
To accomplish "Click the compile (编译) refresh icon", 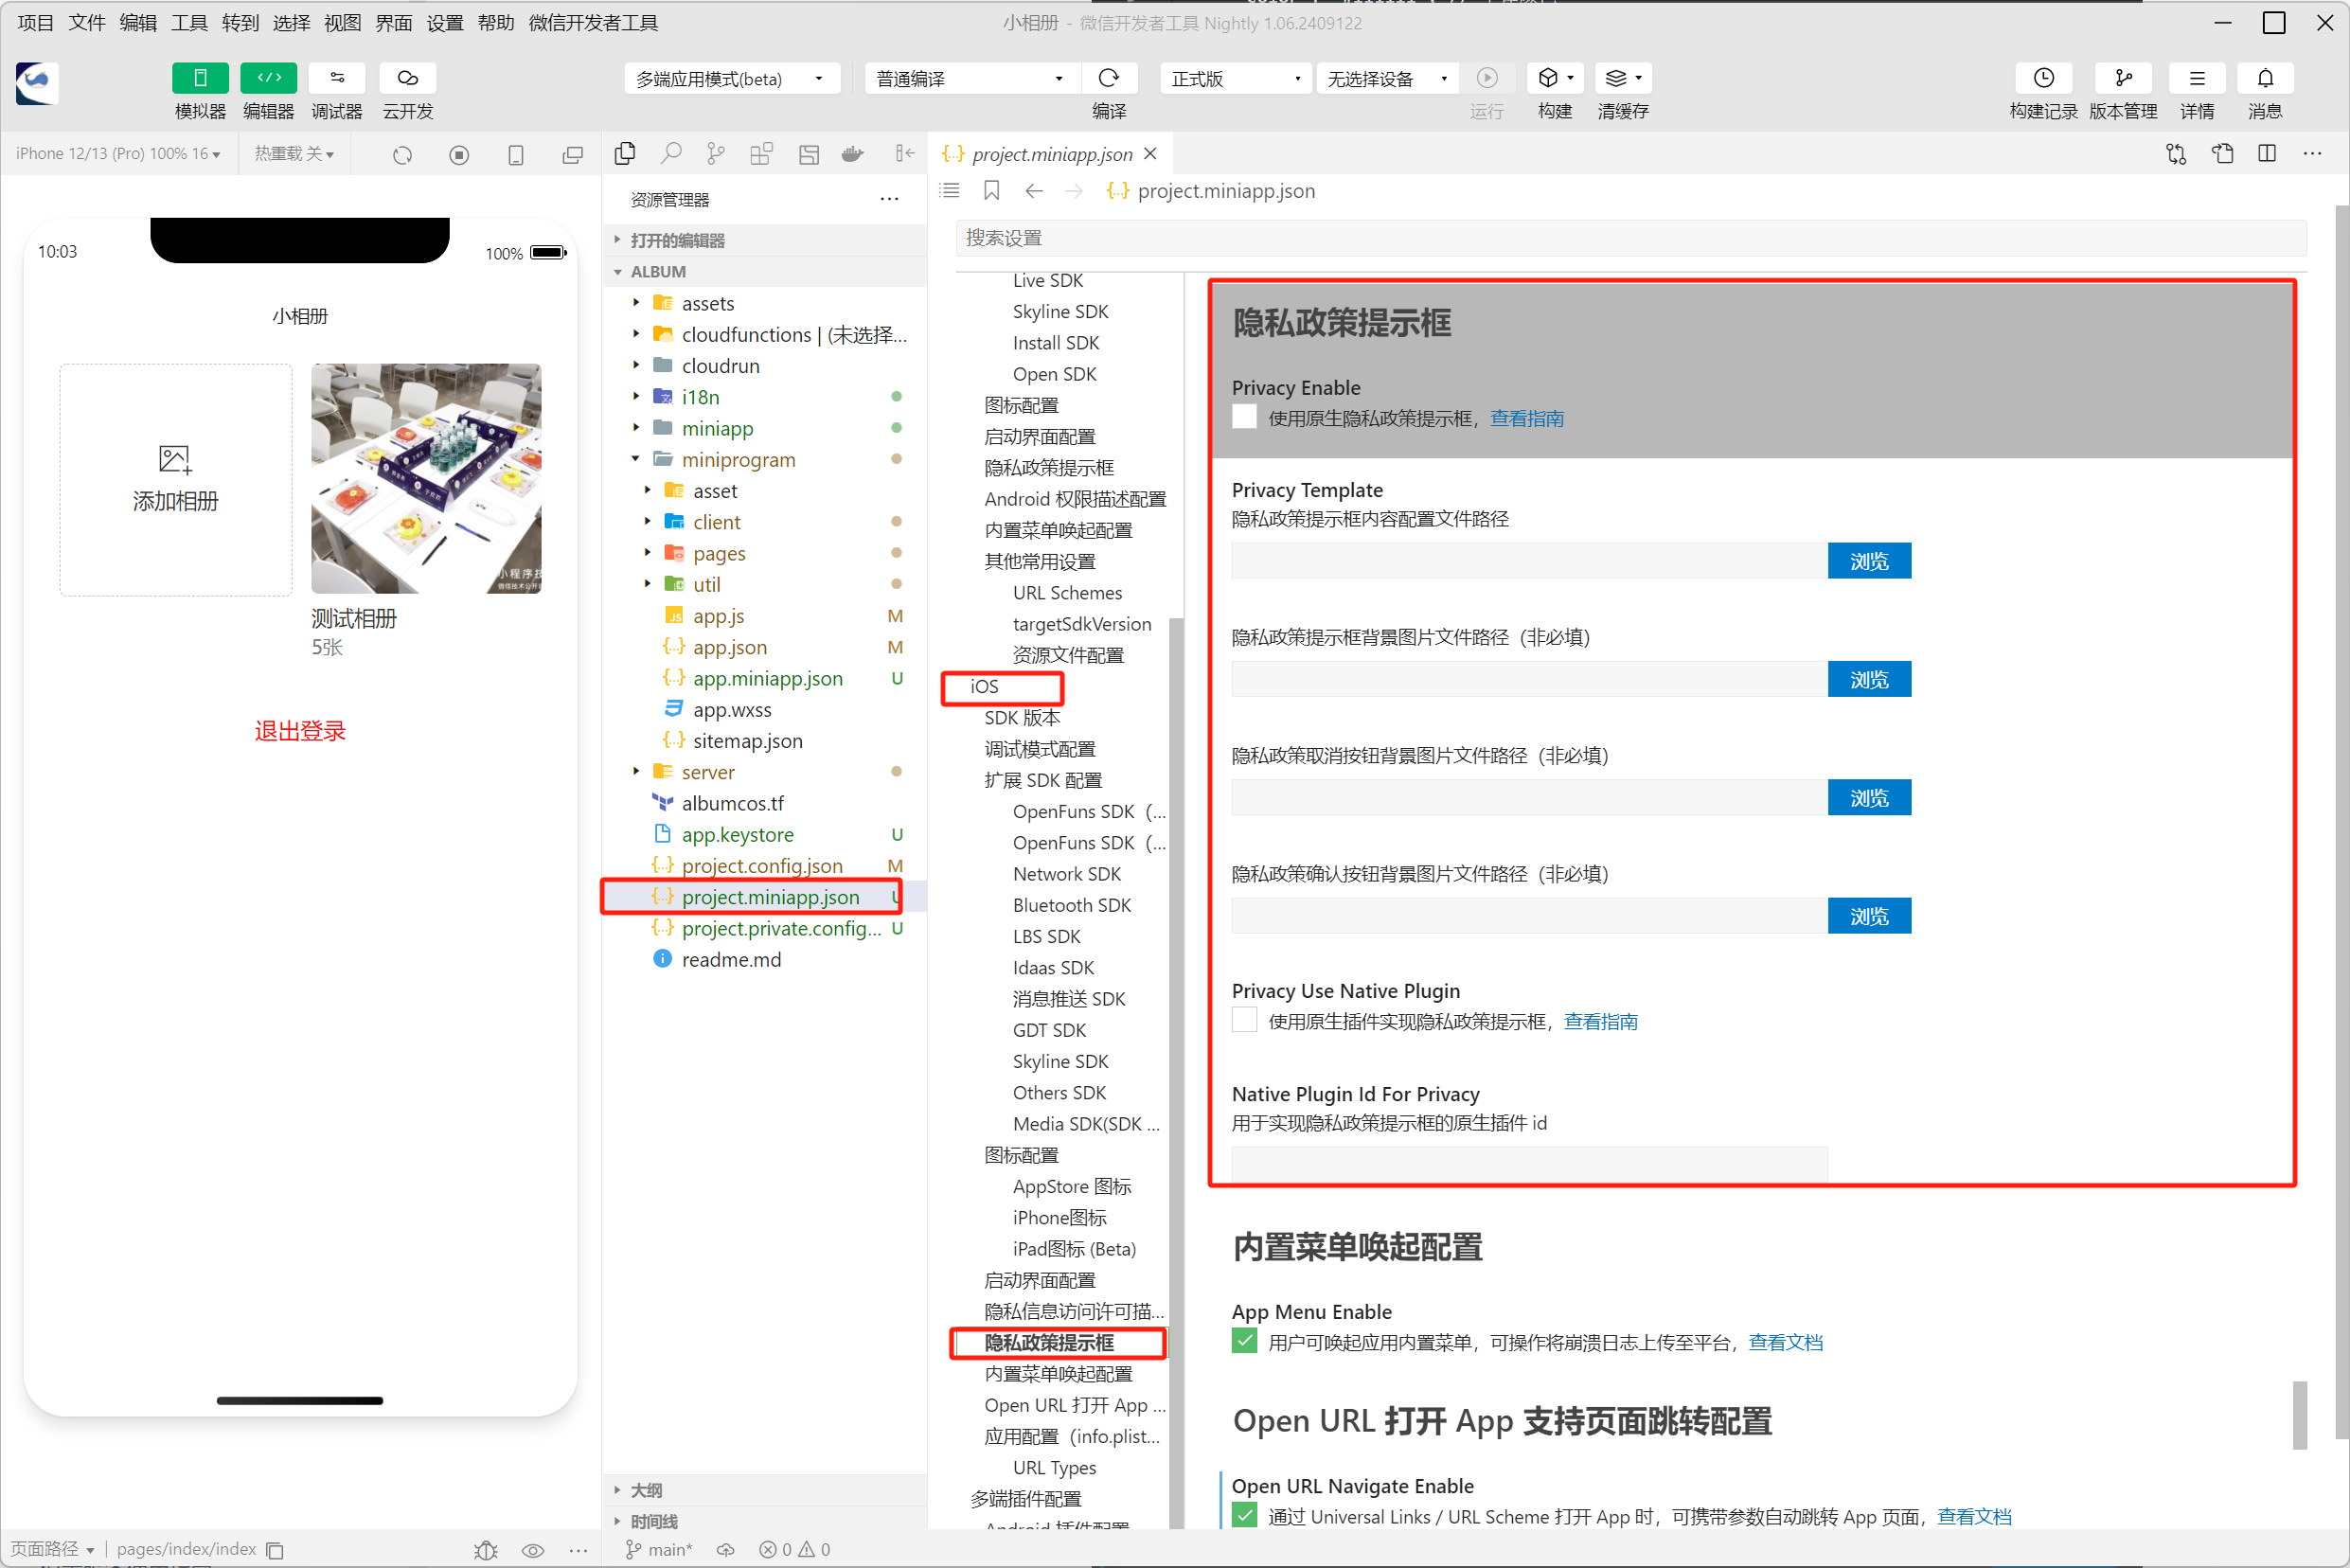I will coord(1108,78).
